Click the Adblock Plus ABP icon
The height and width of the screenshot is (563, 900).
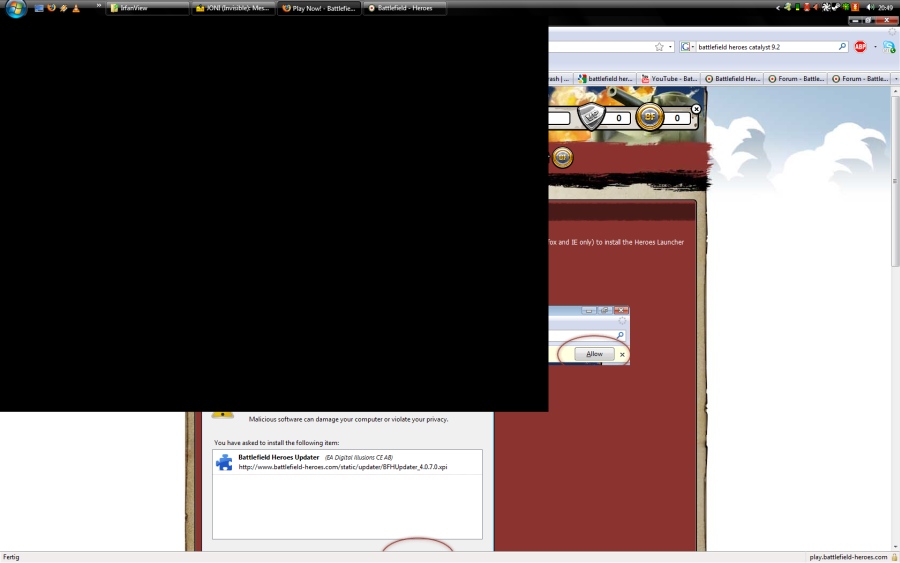[860, 47]
